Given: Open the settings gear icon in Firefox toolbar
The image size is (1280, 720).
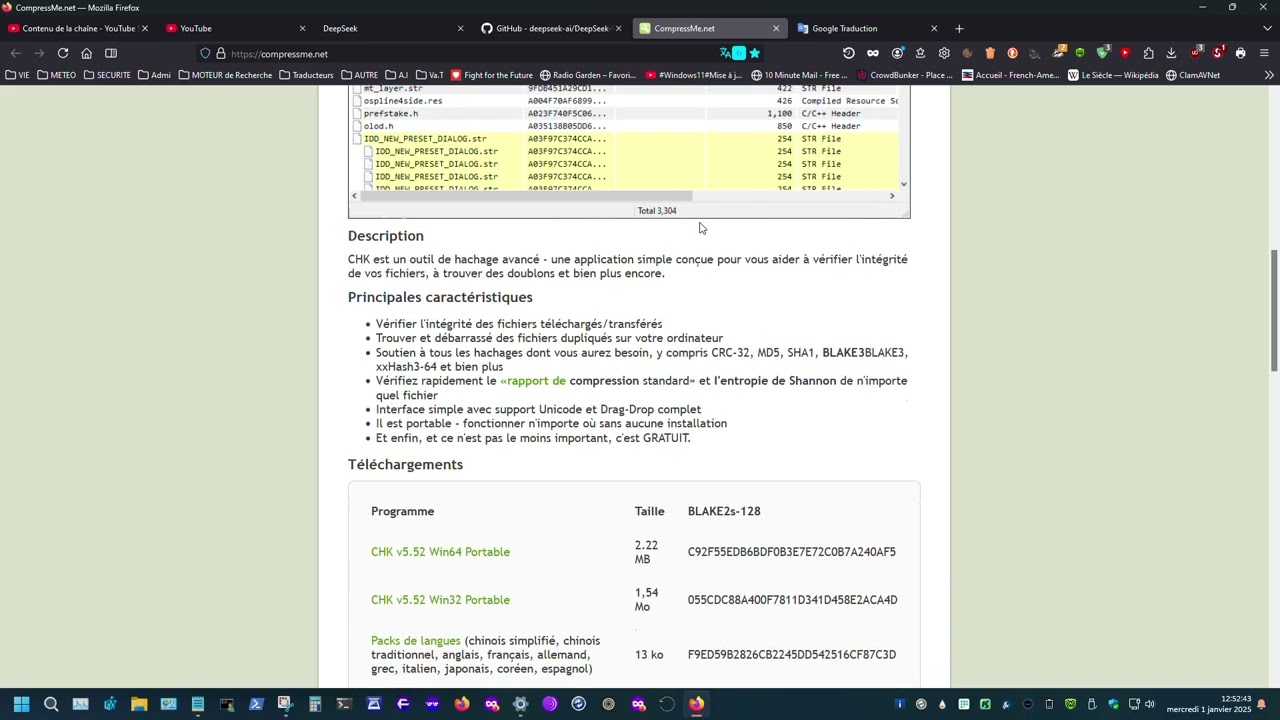Looking at the screenshot, I should (x=944, y=53).
